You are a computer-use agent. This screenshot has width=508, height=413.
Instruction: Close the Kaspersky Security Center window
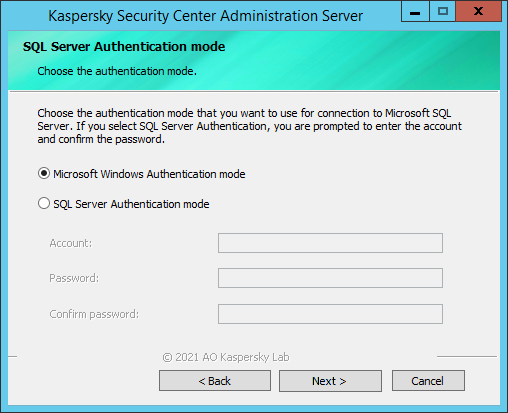click(x=478, y=12)
